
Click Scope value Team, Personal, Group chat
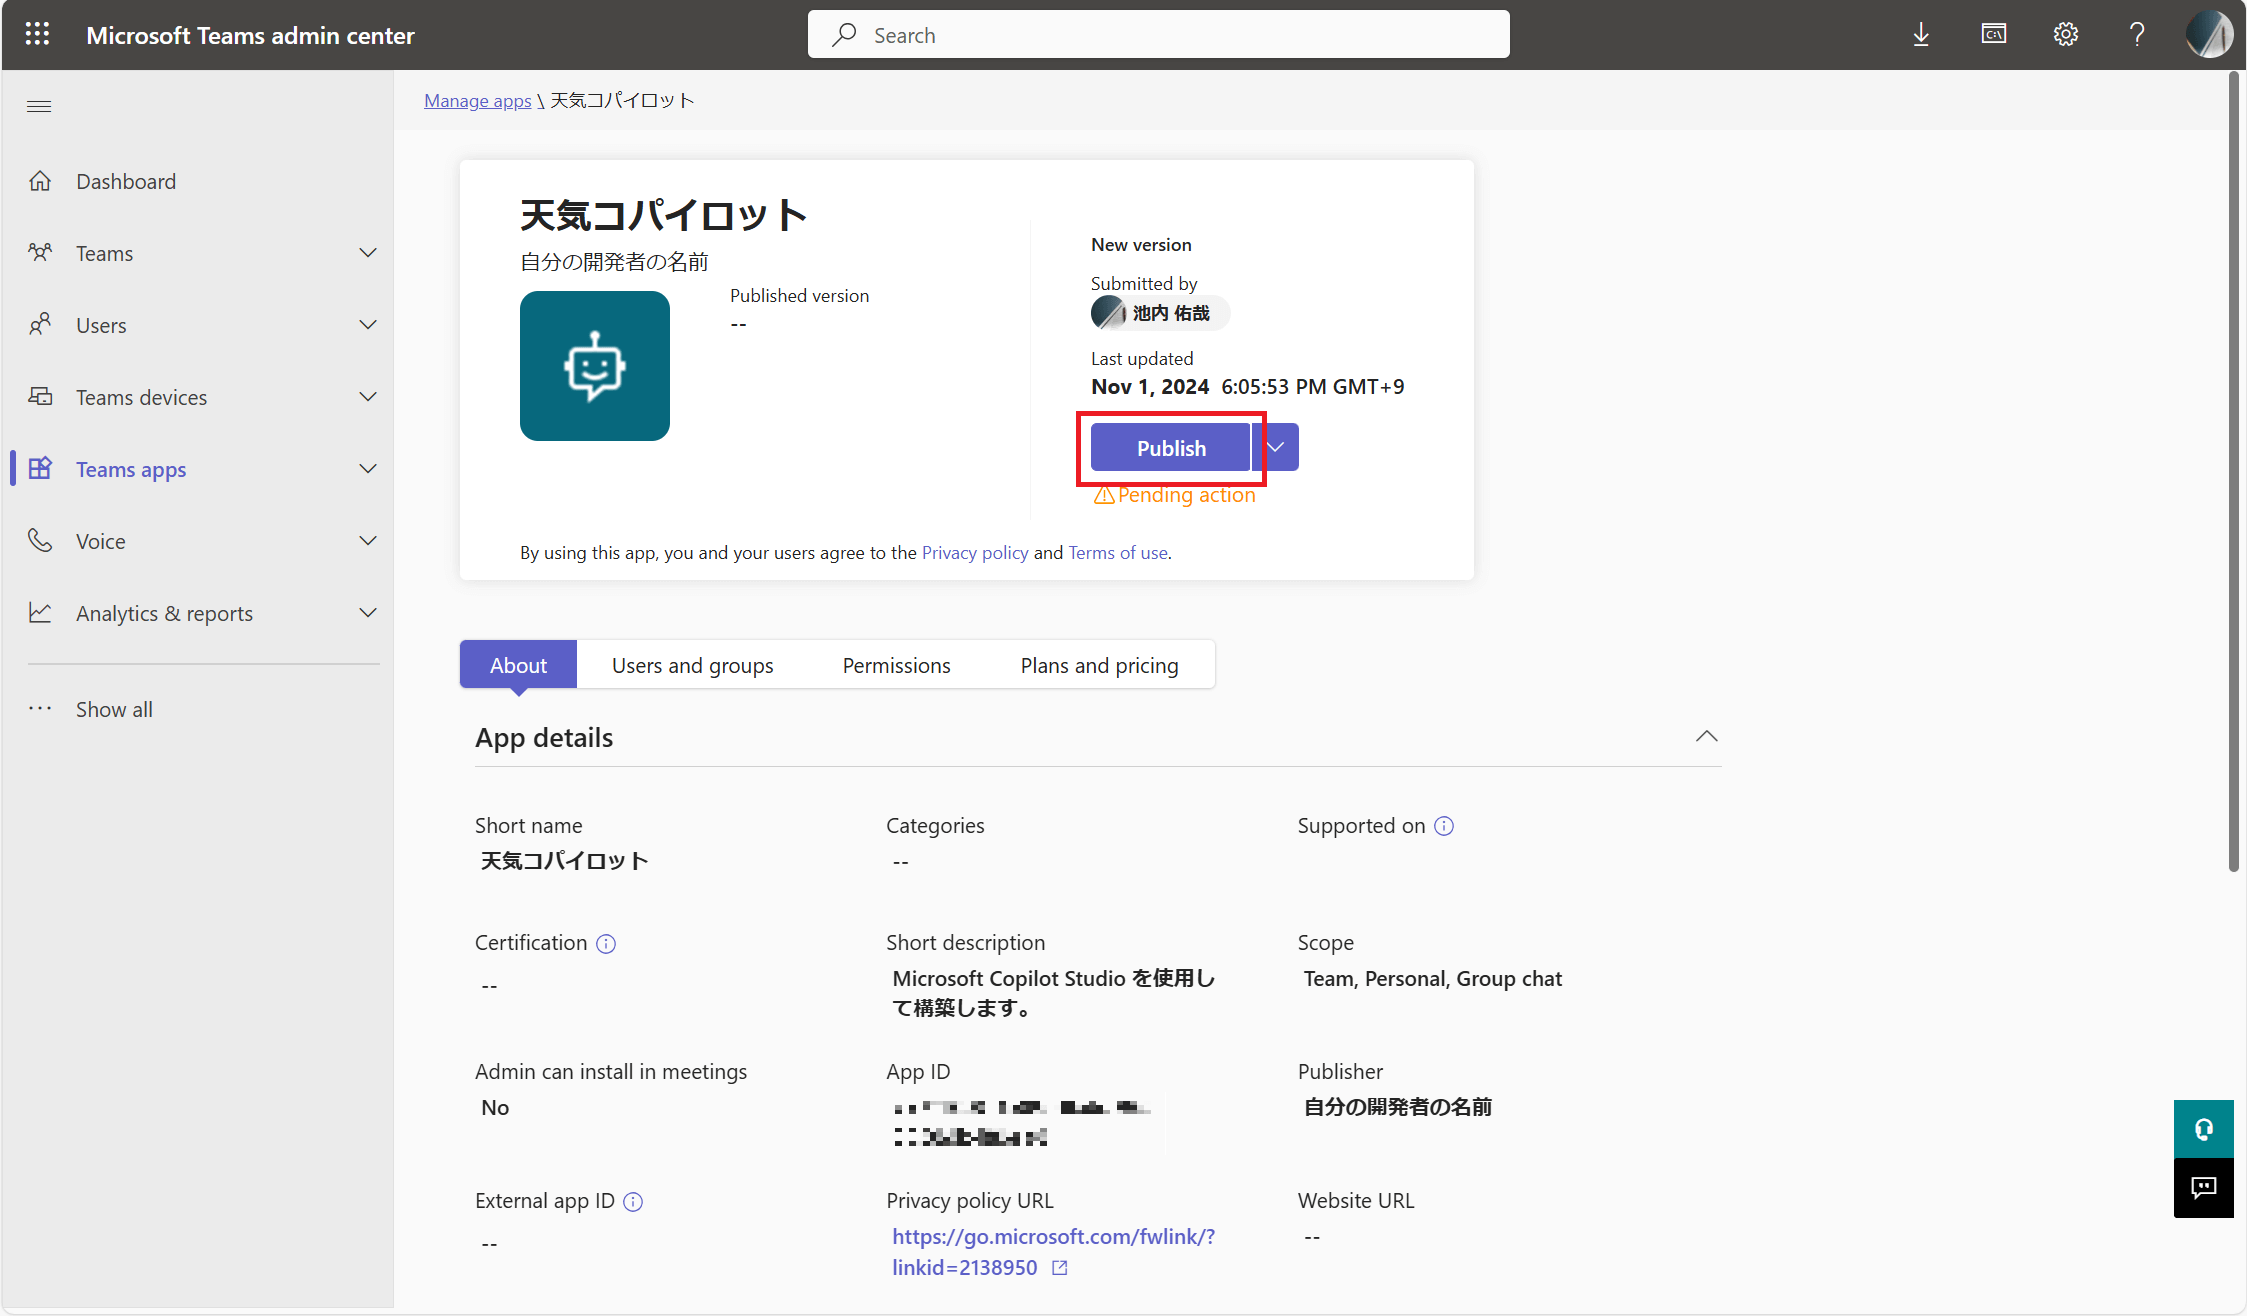pyautogui.click(x=1432, y=978)
